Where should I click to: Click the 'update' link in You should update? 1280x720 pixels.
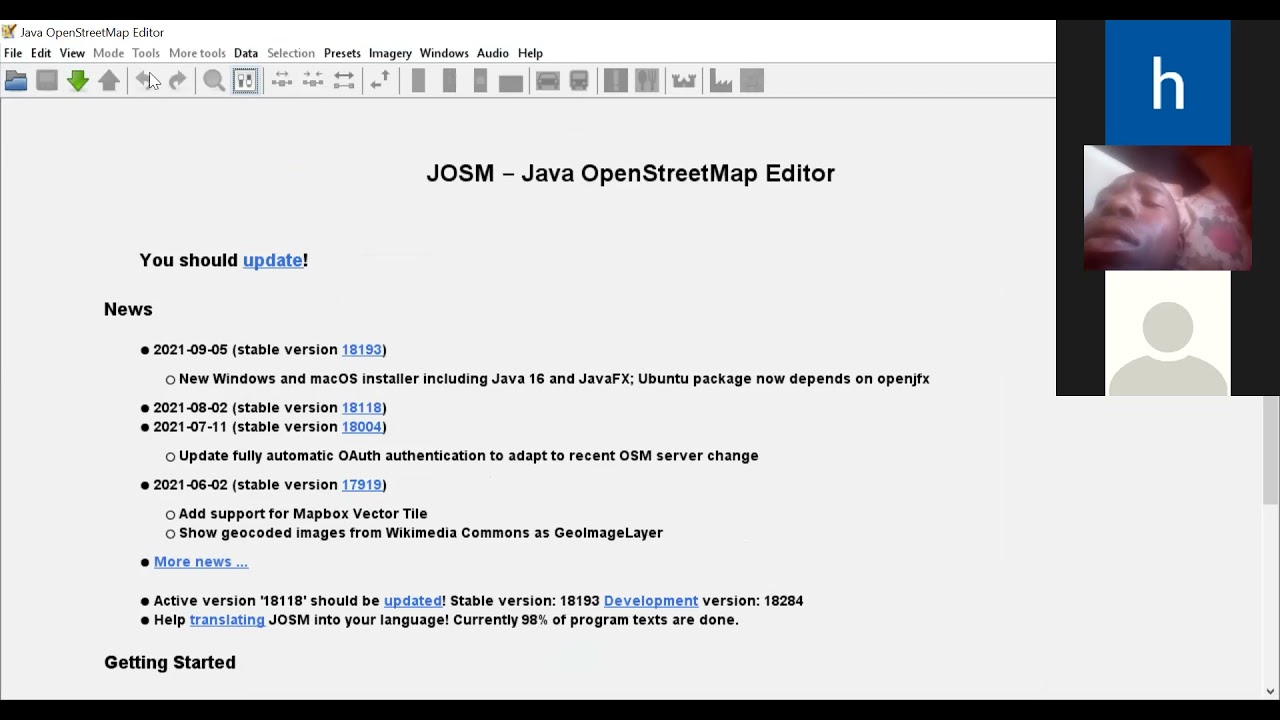pyautogui.click(x=272, y=260)
